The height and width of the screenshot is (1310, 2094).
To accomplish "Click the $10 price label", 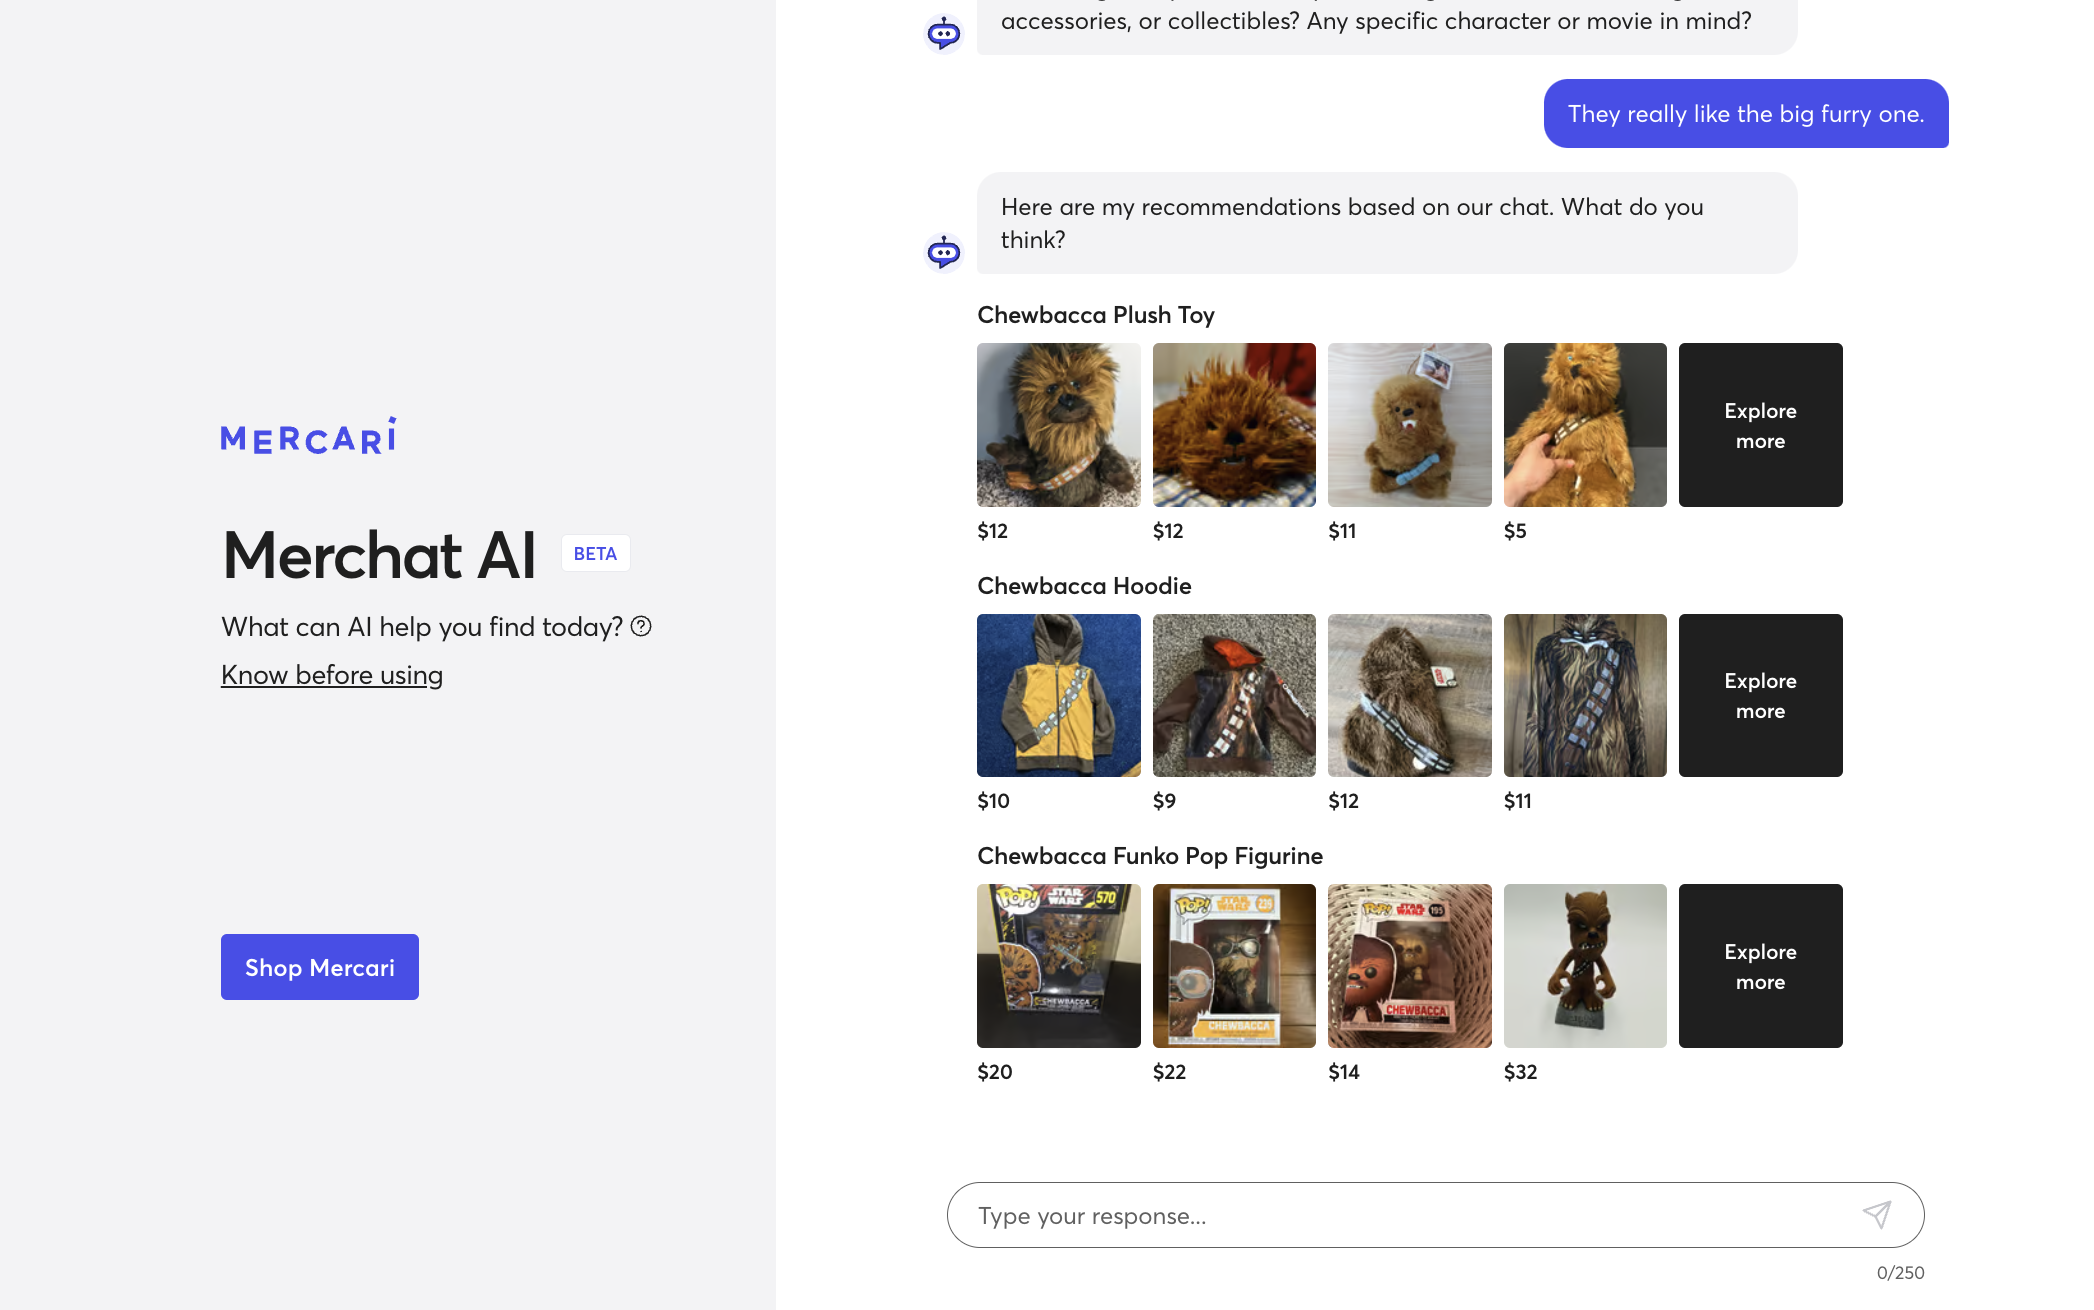I will 993,801.
